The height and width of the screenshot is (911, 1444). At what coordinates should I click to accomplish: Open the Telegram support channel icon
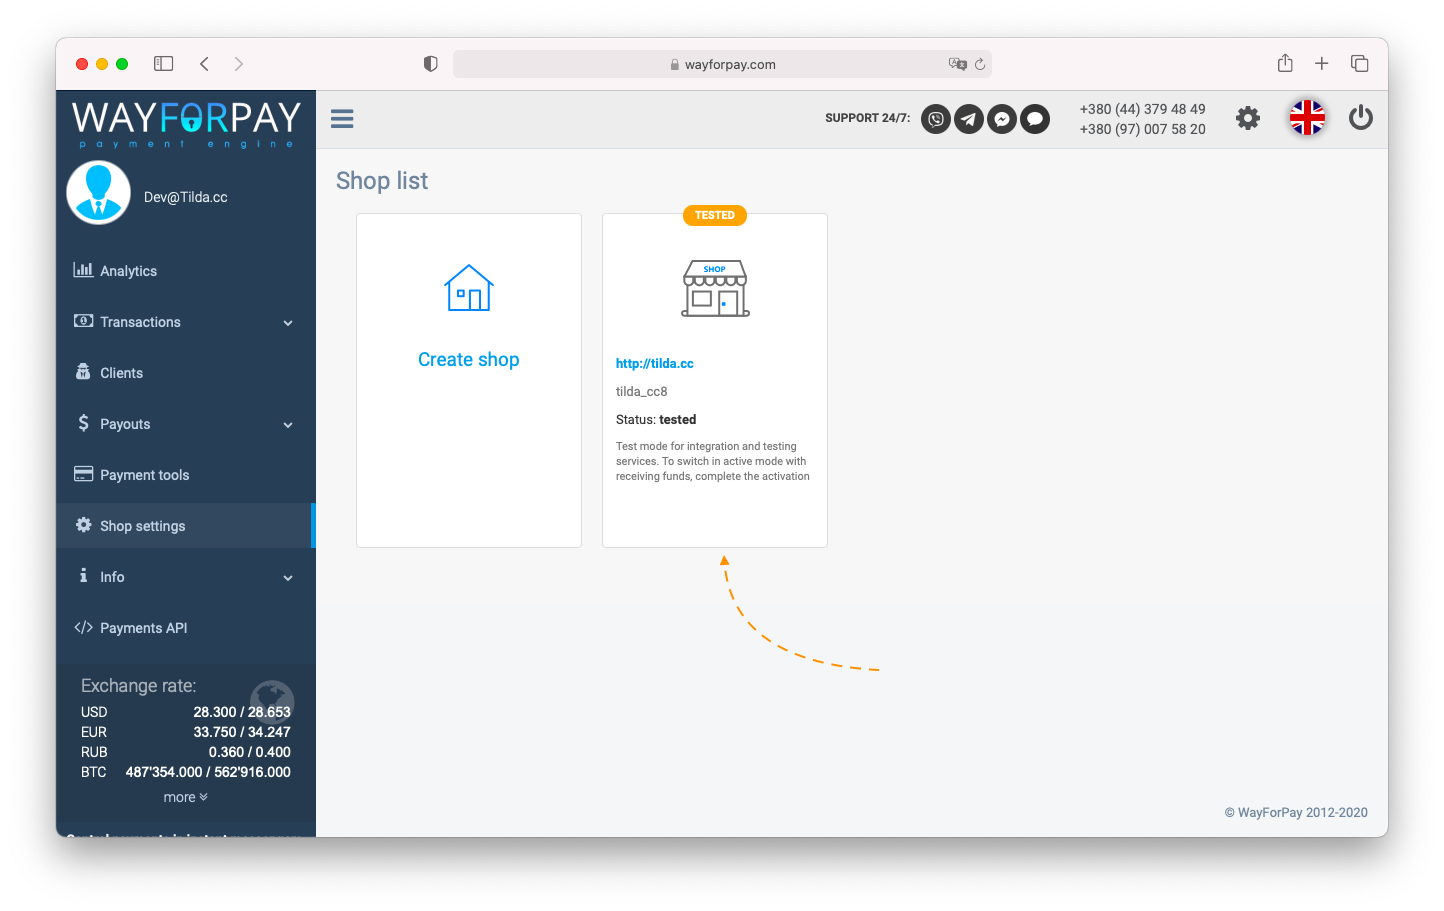click(x=968, y=119)
